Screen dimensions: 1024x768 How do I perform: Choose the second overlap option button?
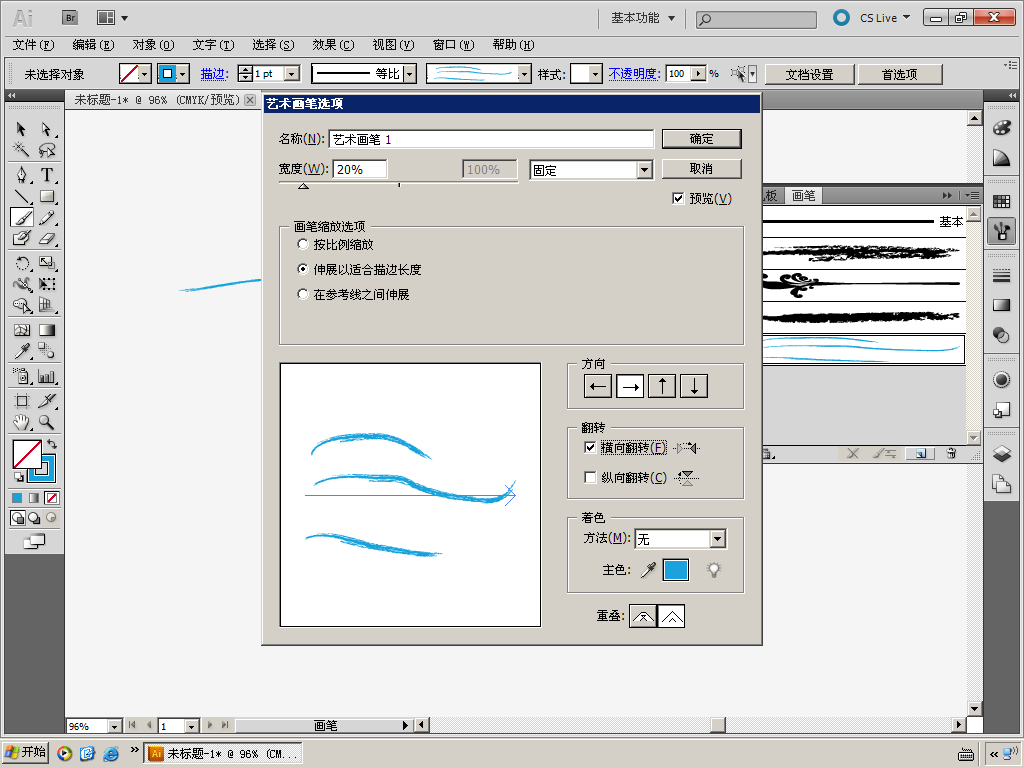coord(671,616)
